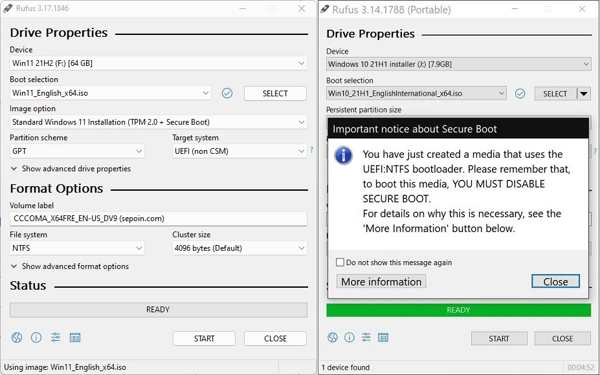This screenshot has height=375, width=600.
Task: Open language globe icon in Rufus 3.17
Action: (16, 338)
